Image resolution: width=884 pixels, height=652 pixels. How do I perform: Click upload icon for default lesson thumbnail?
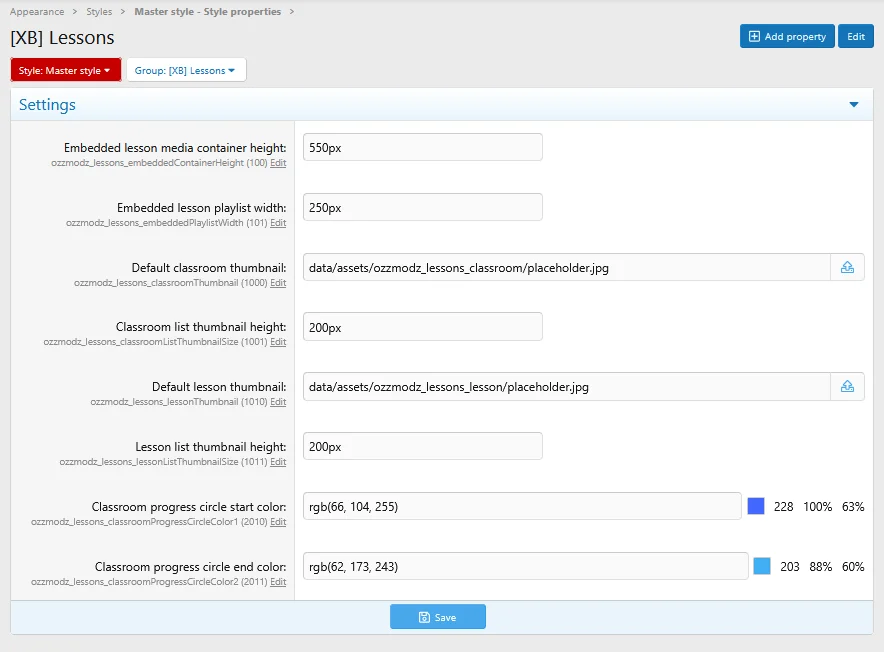click(847, 387)
